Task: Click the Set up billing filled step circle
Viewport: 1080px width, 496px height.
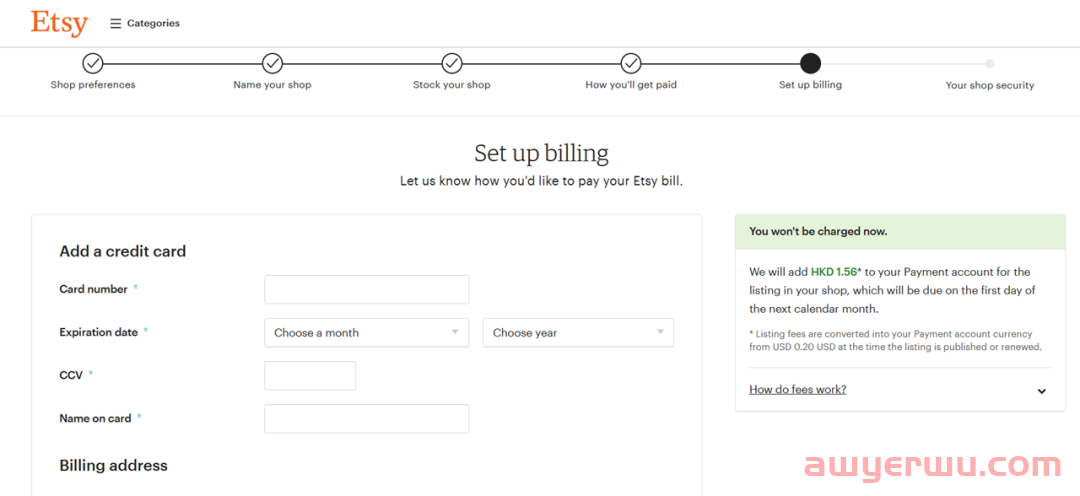Action: point(811,63)
